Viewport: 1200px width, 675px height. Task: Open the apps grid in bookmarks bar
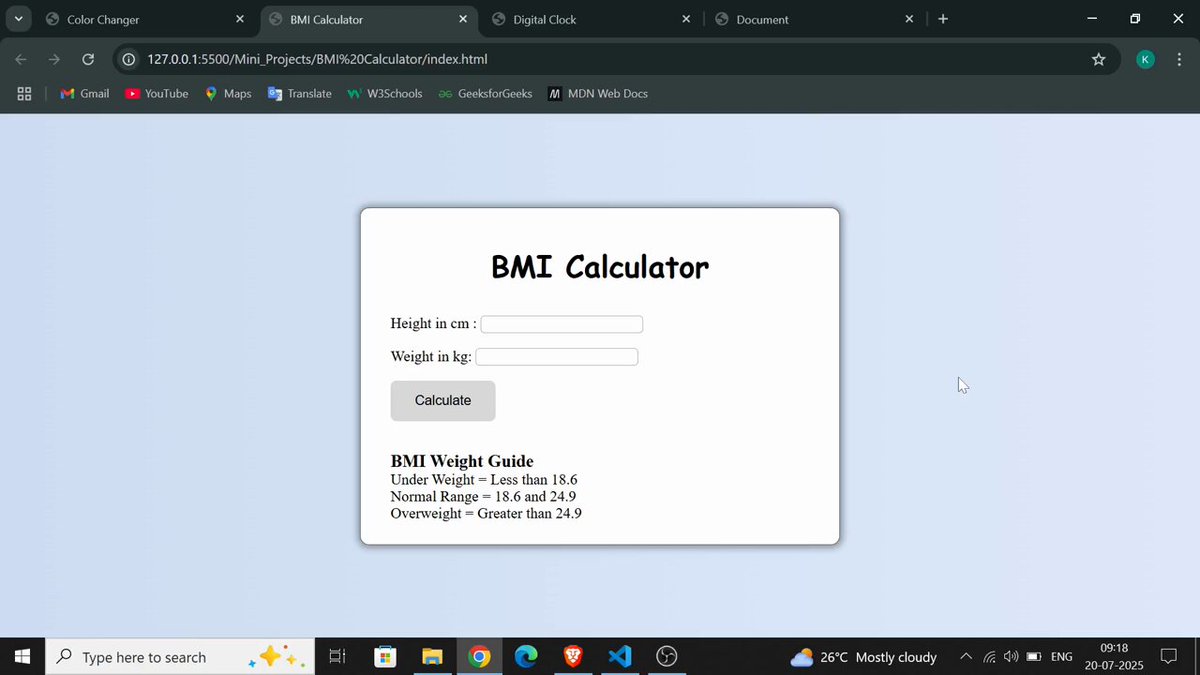[x=25, y=93]
